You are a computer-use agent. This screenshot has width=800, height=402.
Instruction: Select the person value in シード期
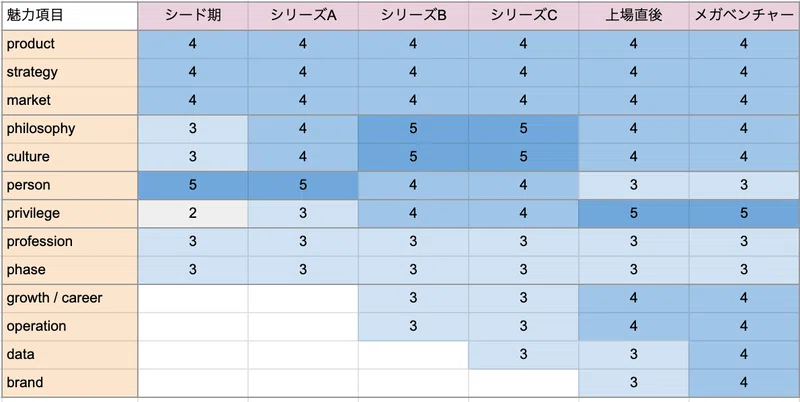[193, 185]
